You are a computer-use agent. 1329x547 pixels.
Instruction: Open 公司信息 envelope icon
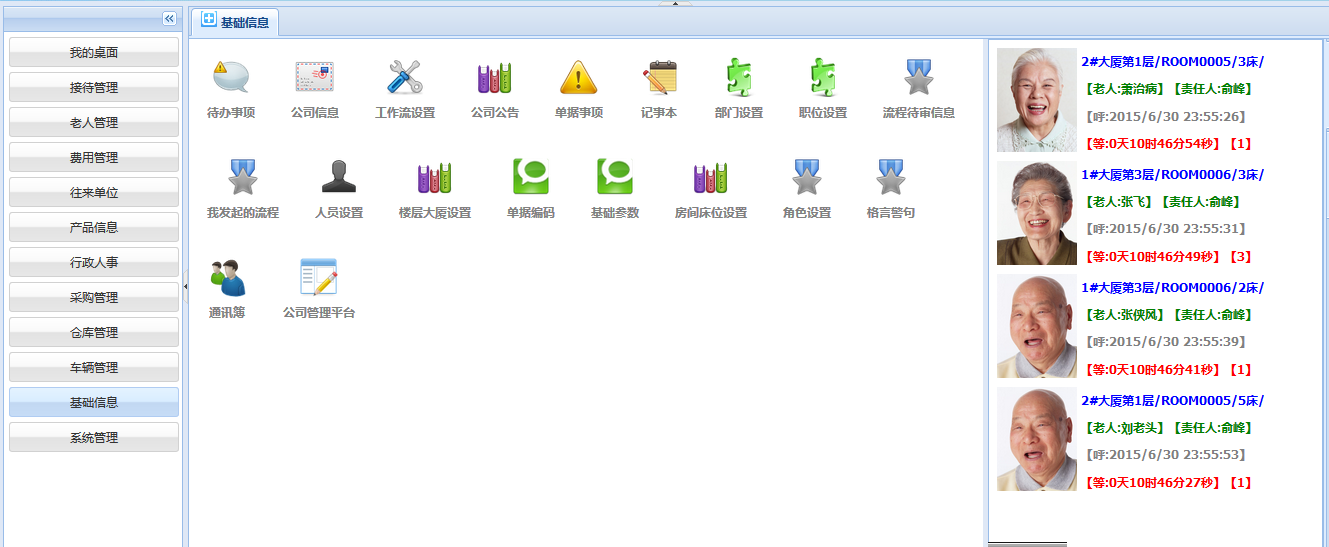(x=315, y=77)
